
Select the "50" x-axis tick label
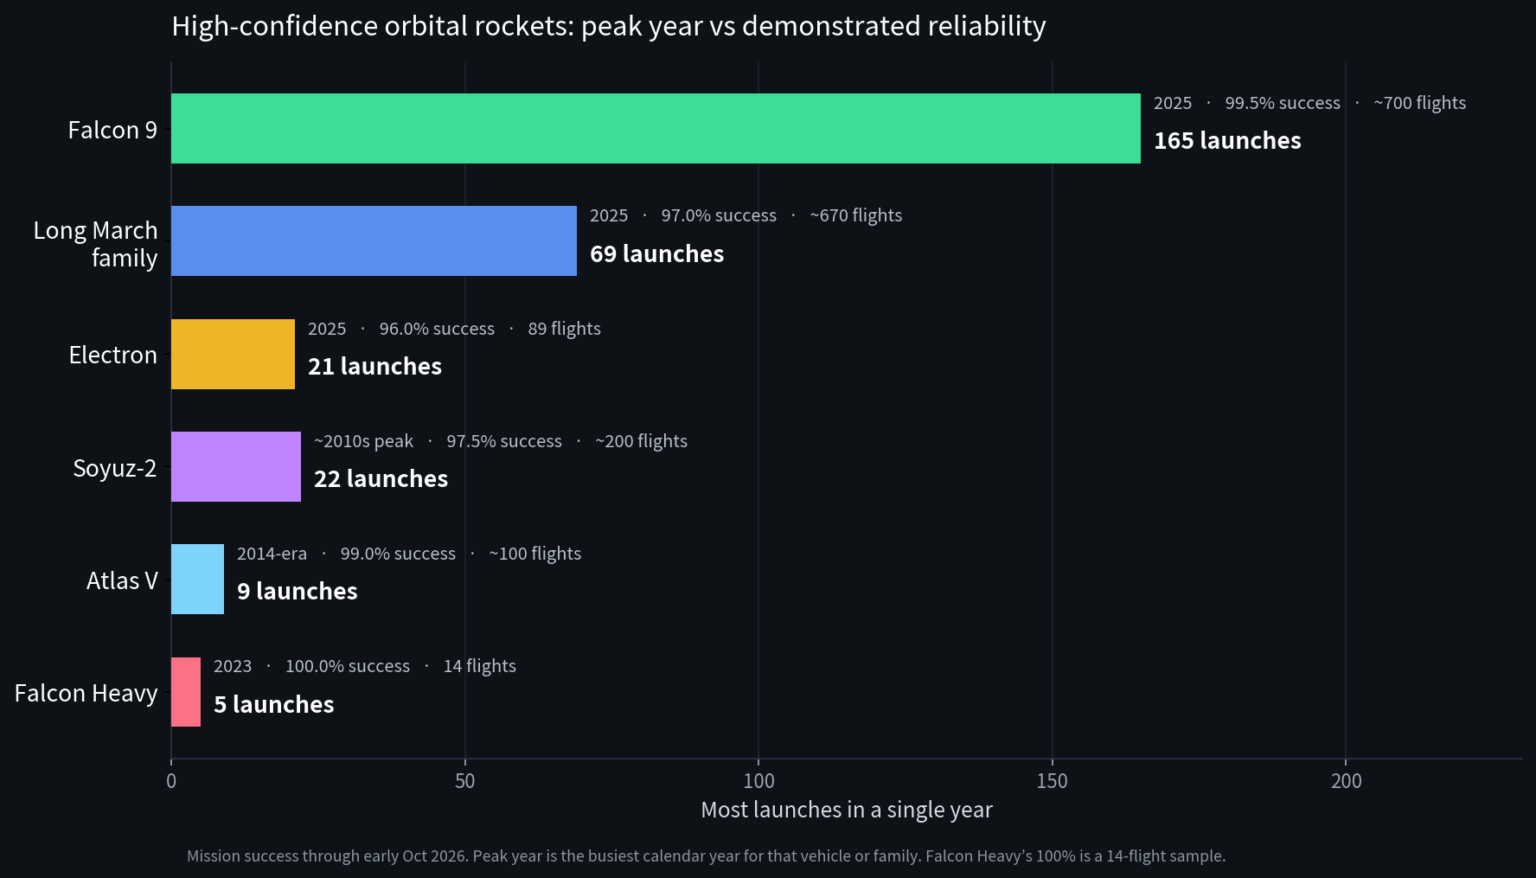(465, 782)
